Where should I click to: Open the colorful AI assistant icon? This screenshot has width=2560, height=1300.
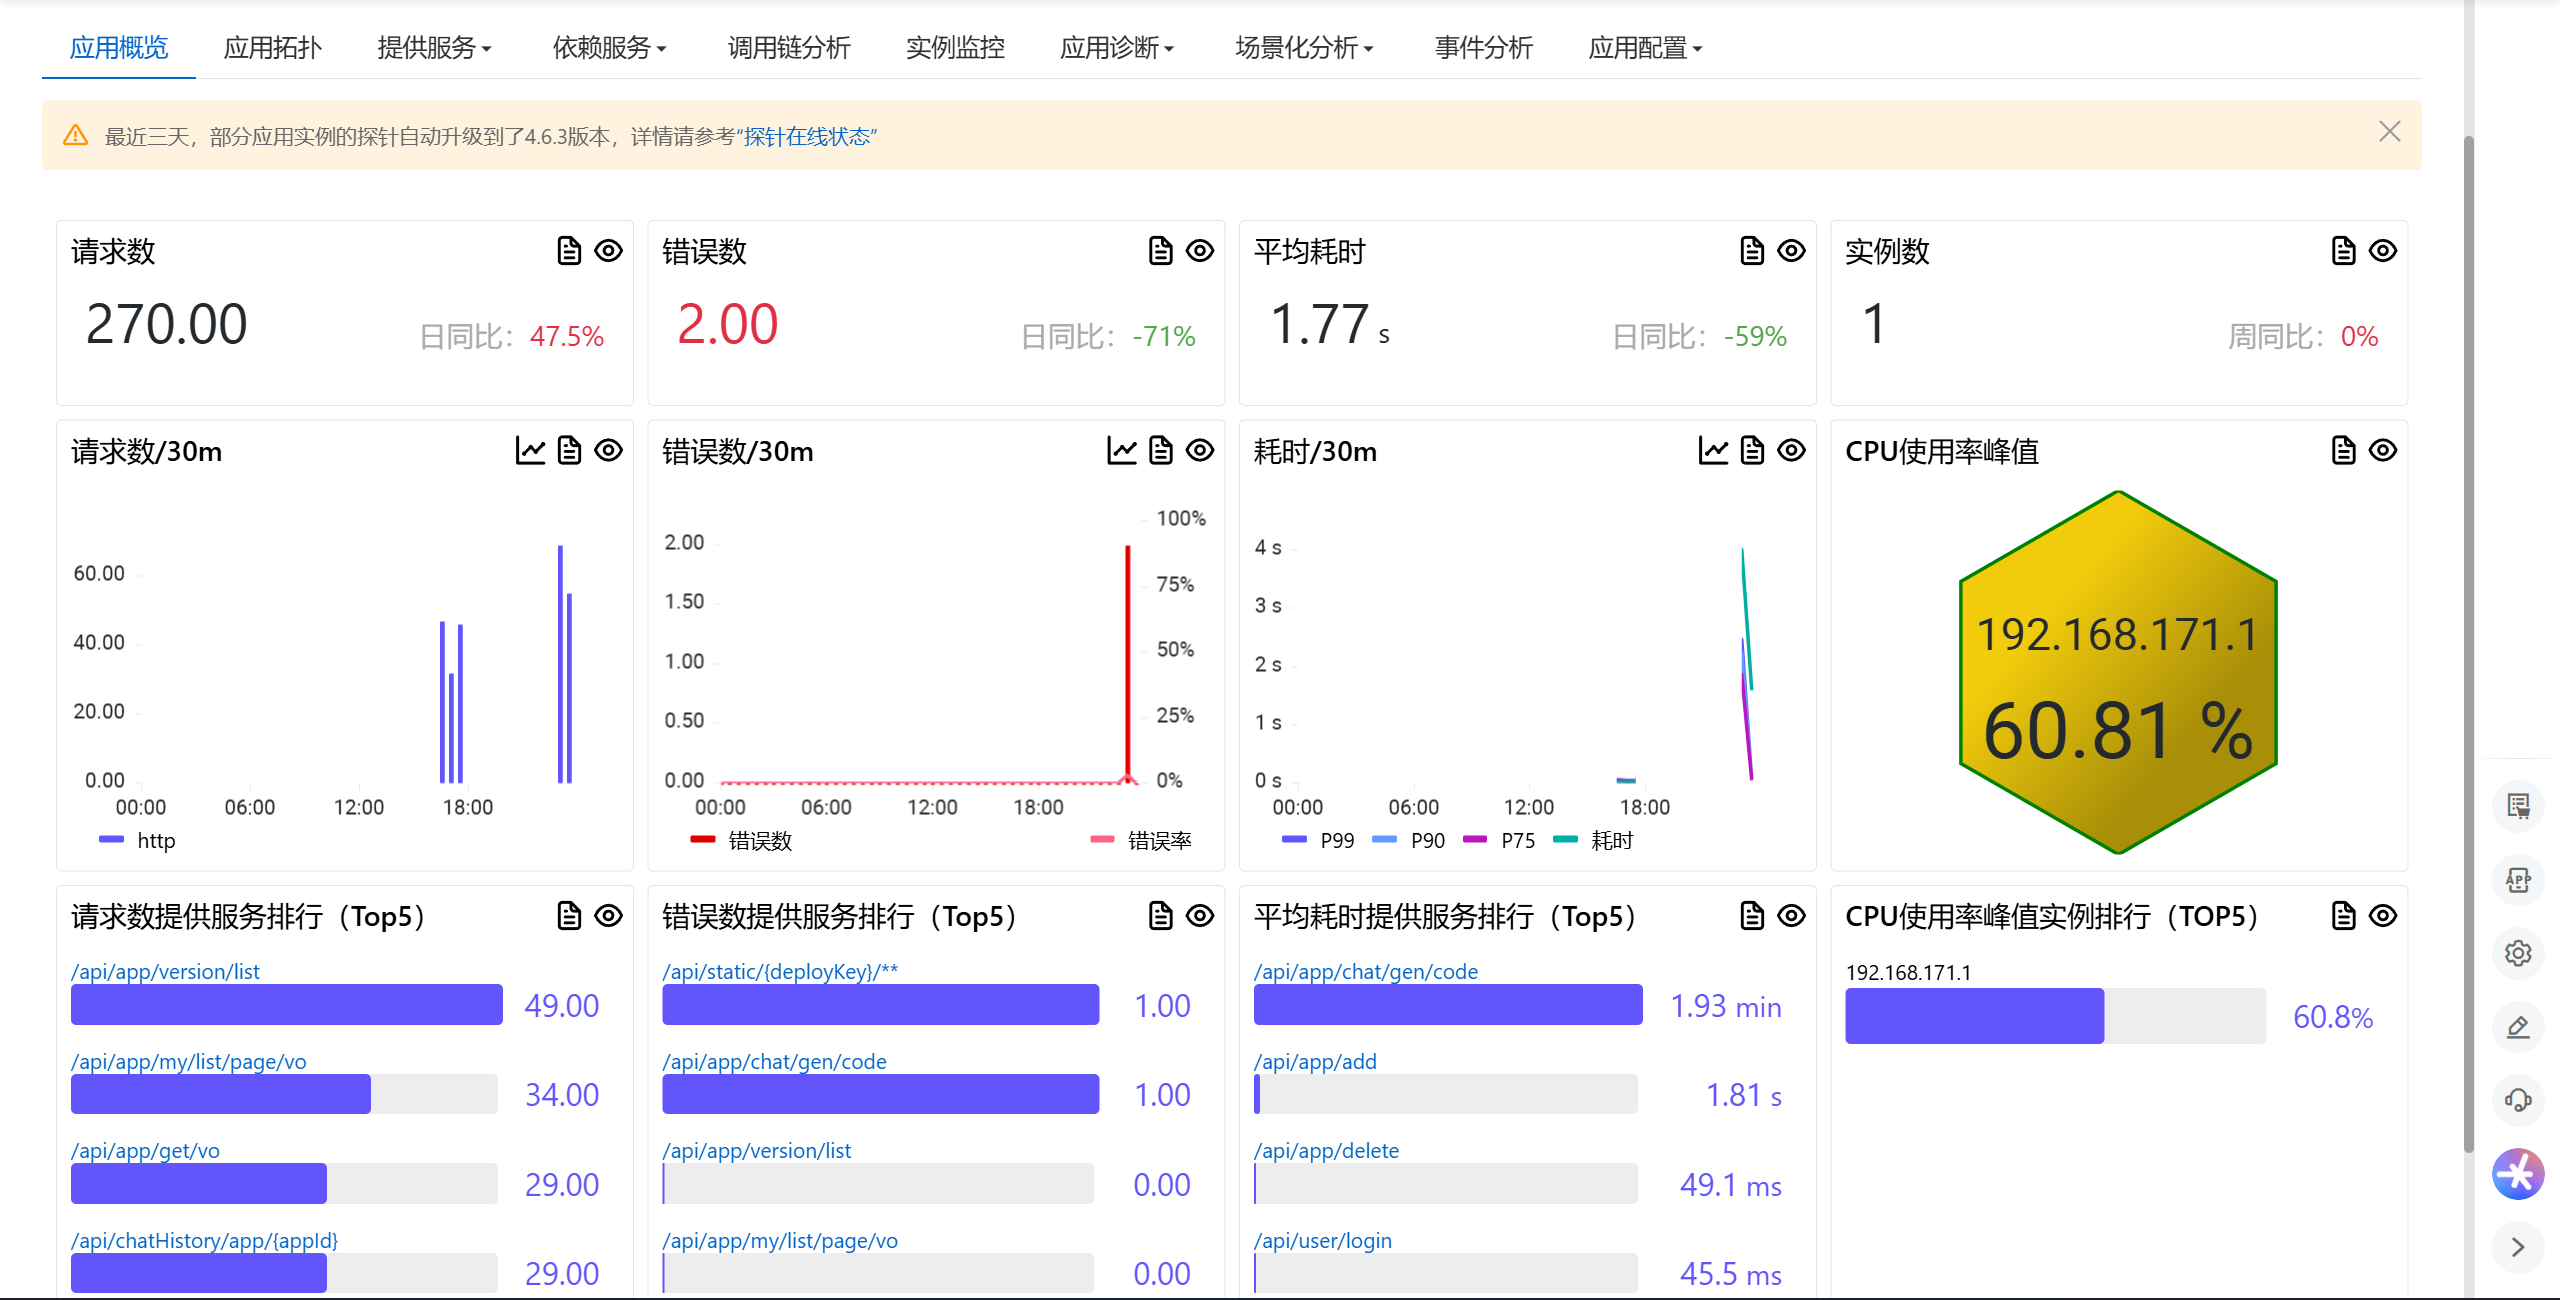tap(2518, 1174)
